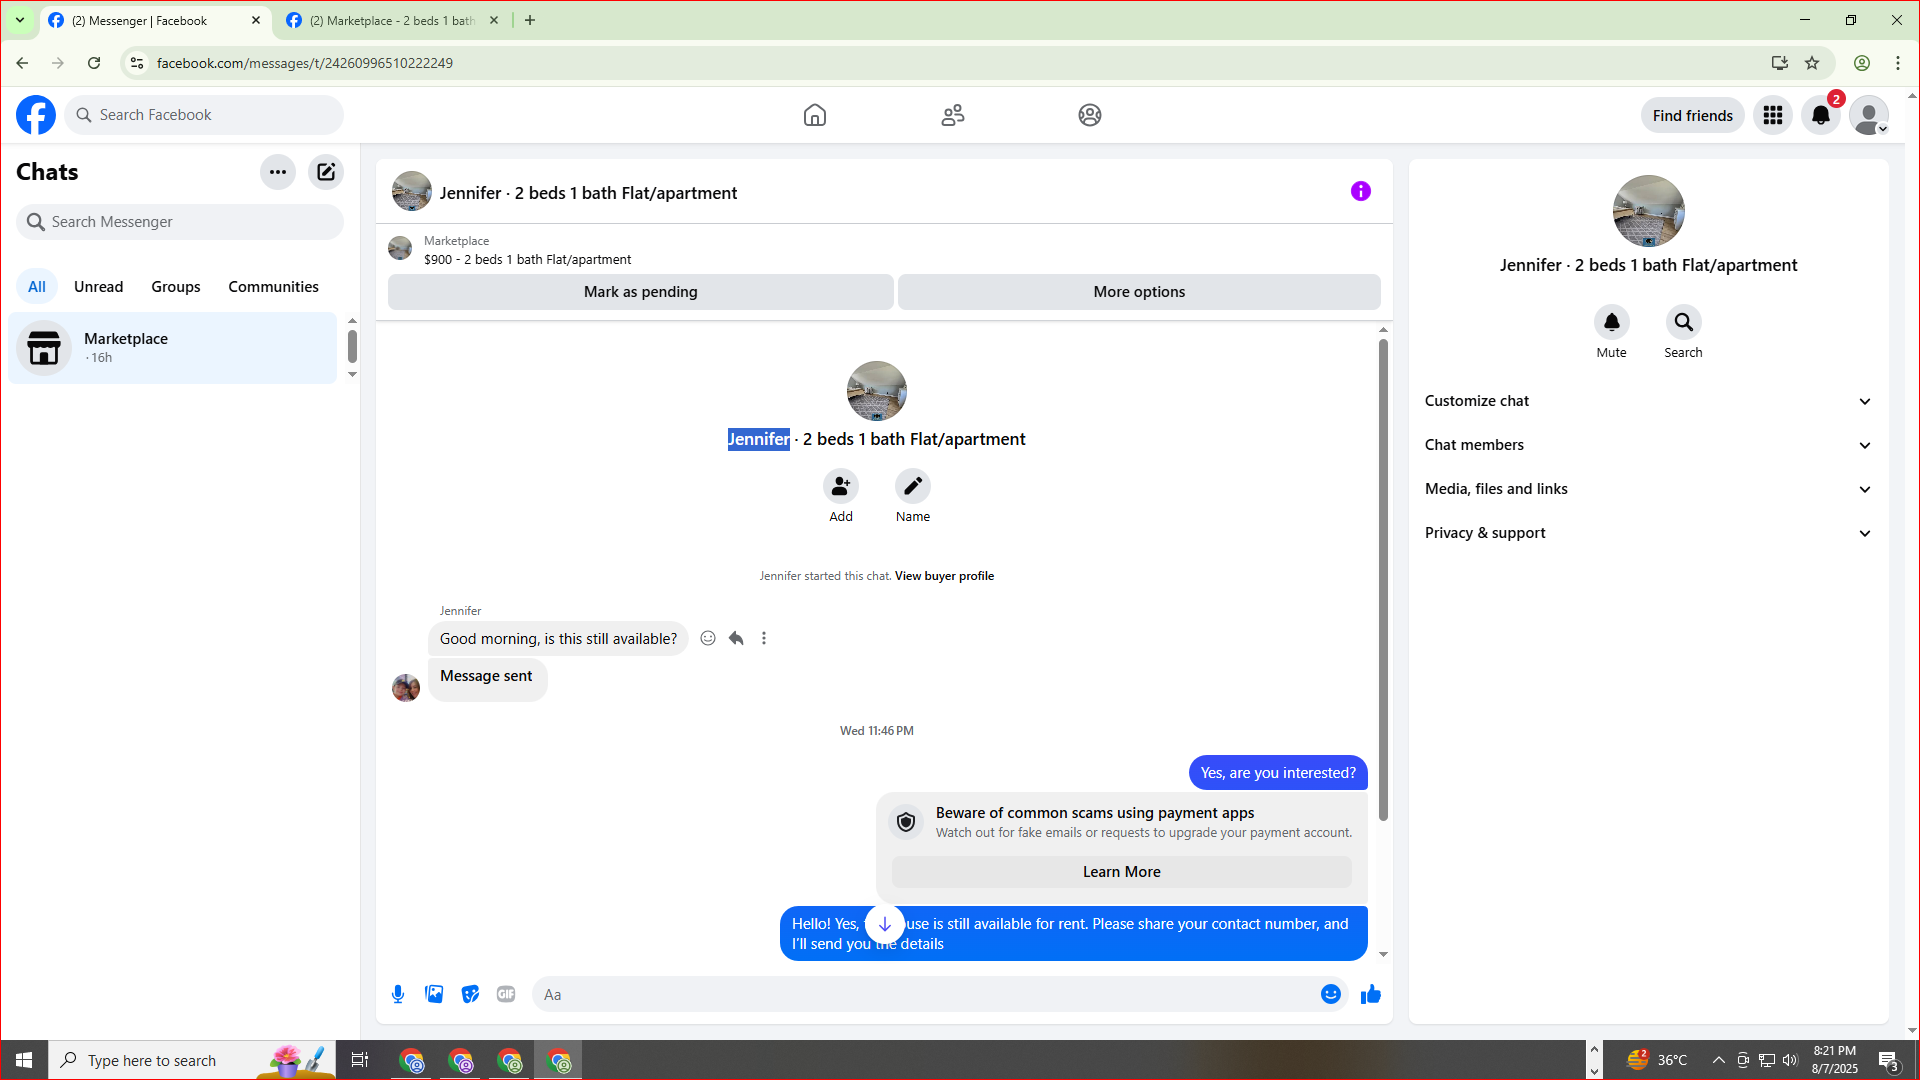Open the Facebook home logo
The height and width of the screenshot is (1080, 1920).
point(36,115)
